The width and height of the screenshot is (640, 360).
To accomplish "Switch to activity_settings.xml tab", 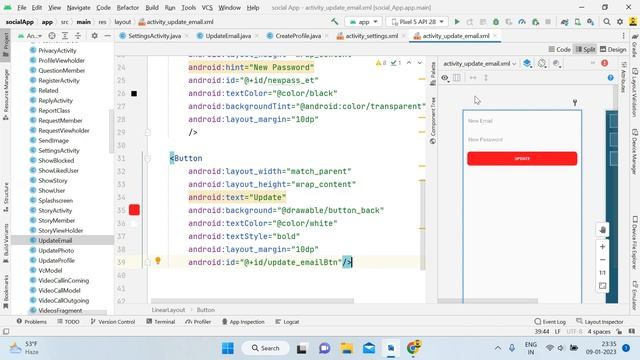I will pyautogui.click(x=371, y=36).
